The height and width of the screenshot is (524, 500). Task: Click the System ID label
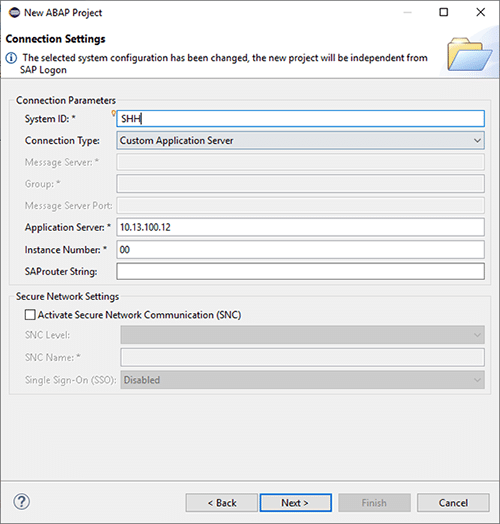[x=50, y=119]
